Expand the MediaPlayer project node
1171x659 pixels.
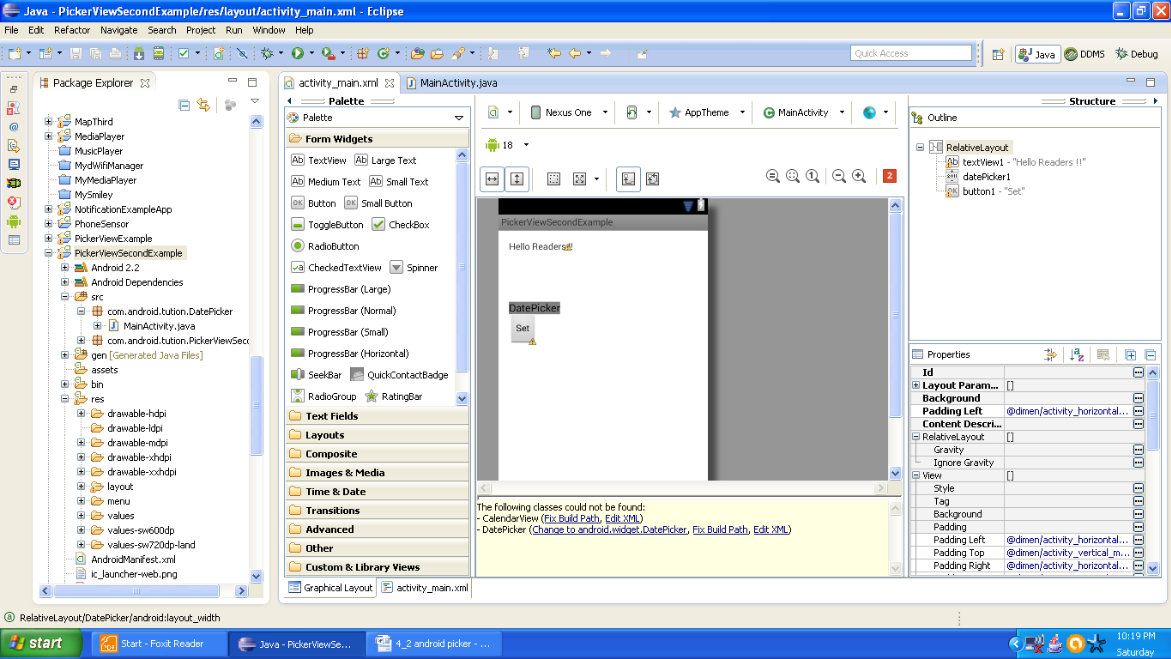[49, 137]
